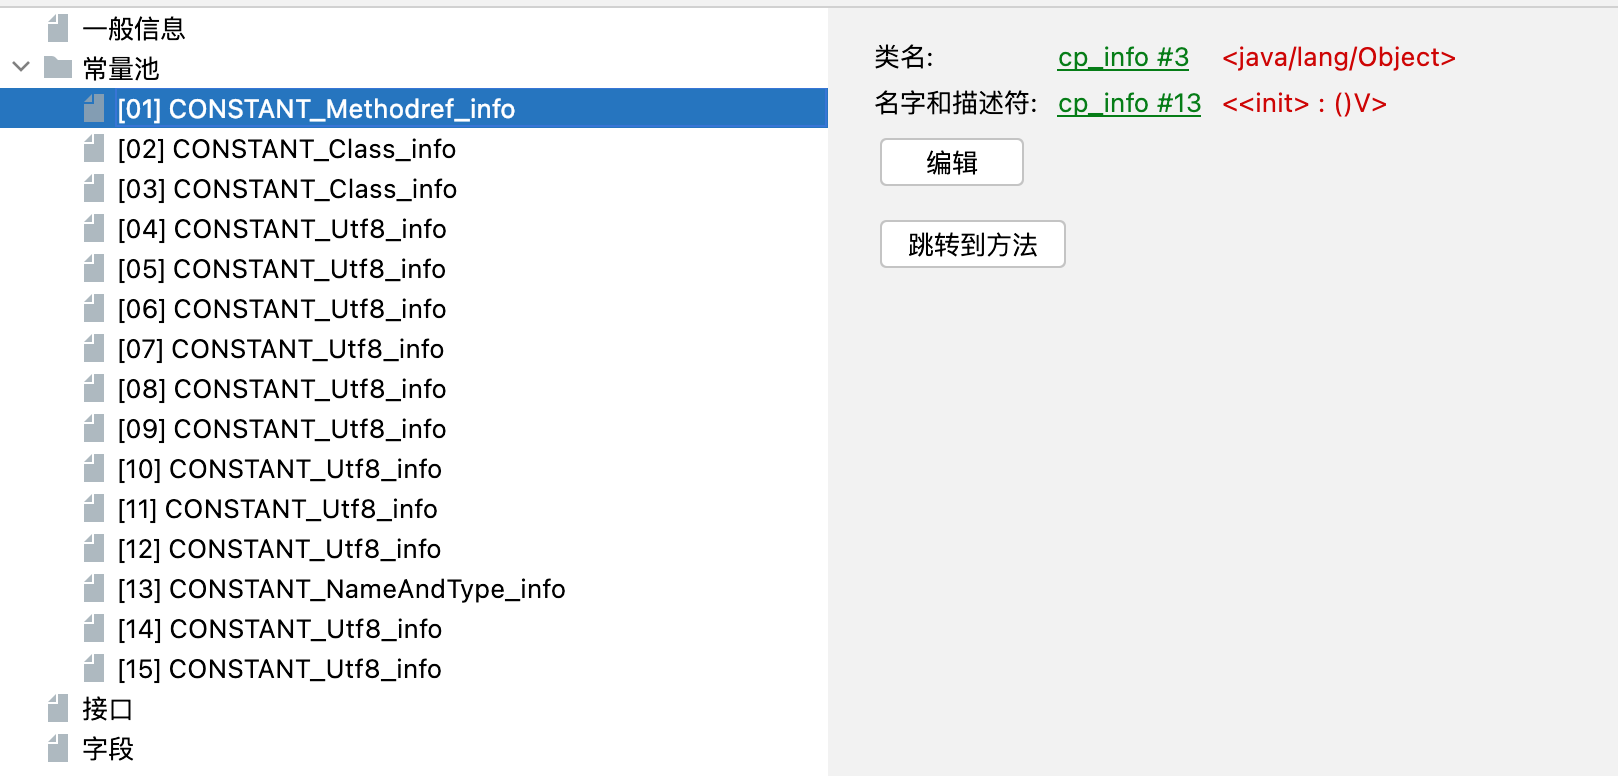This screenshot has width=1618, height=776.
Task: Click icon of [13] CONSTANT_NameAndType_info entry
Action: click(94, 588)
